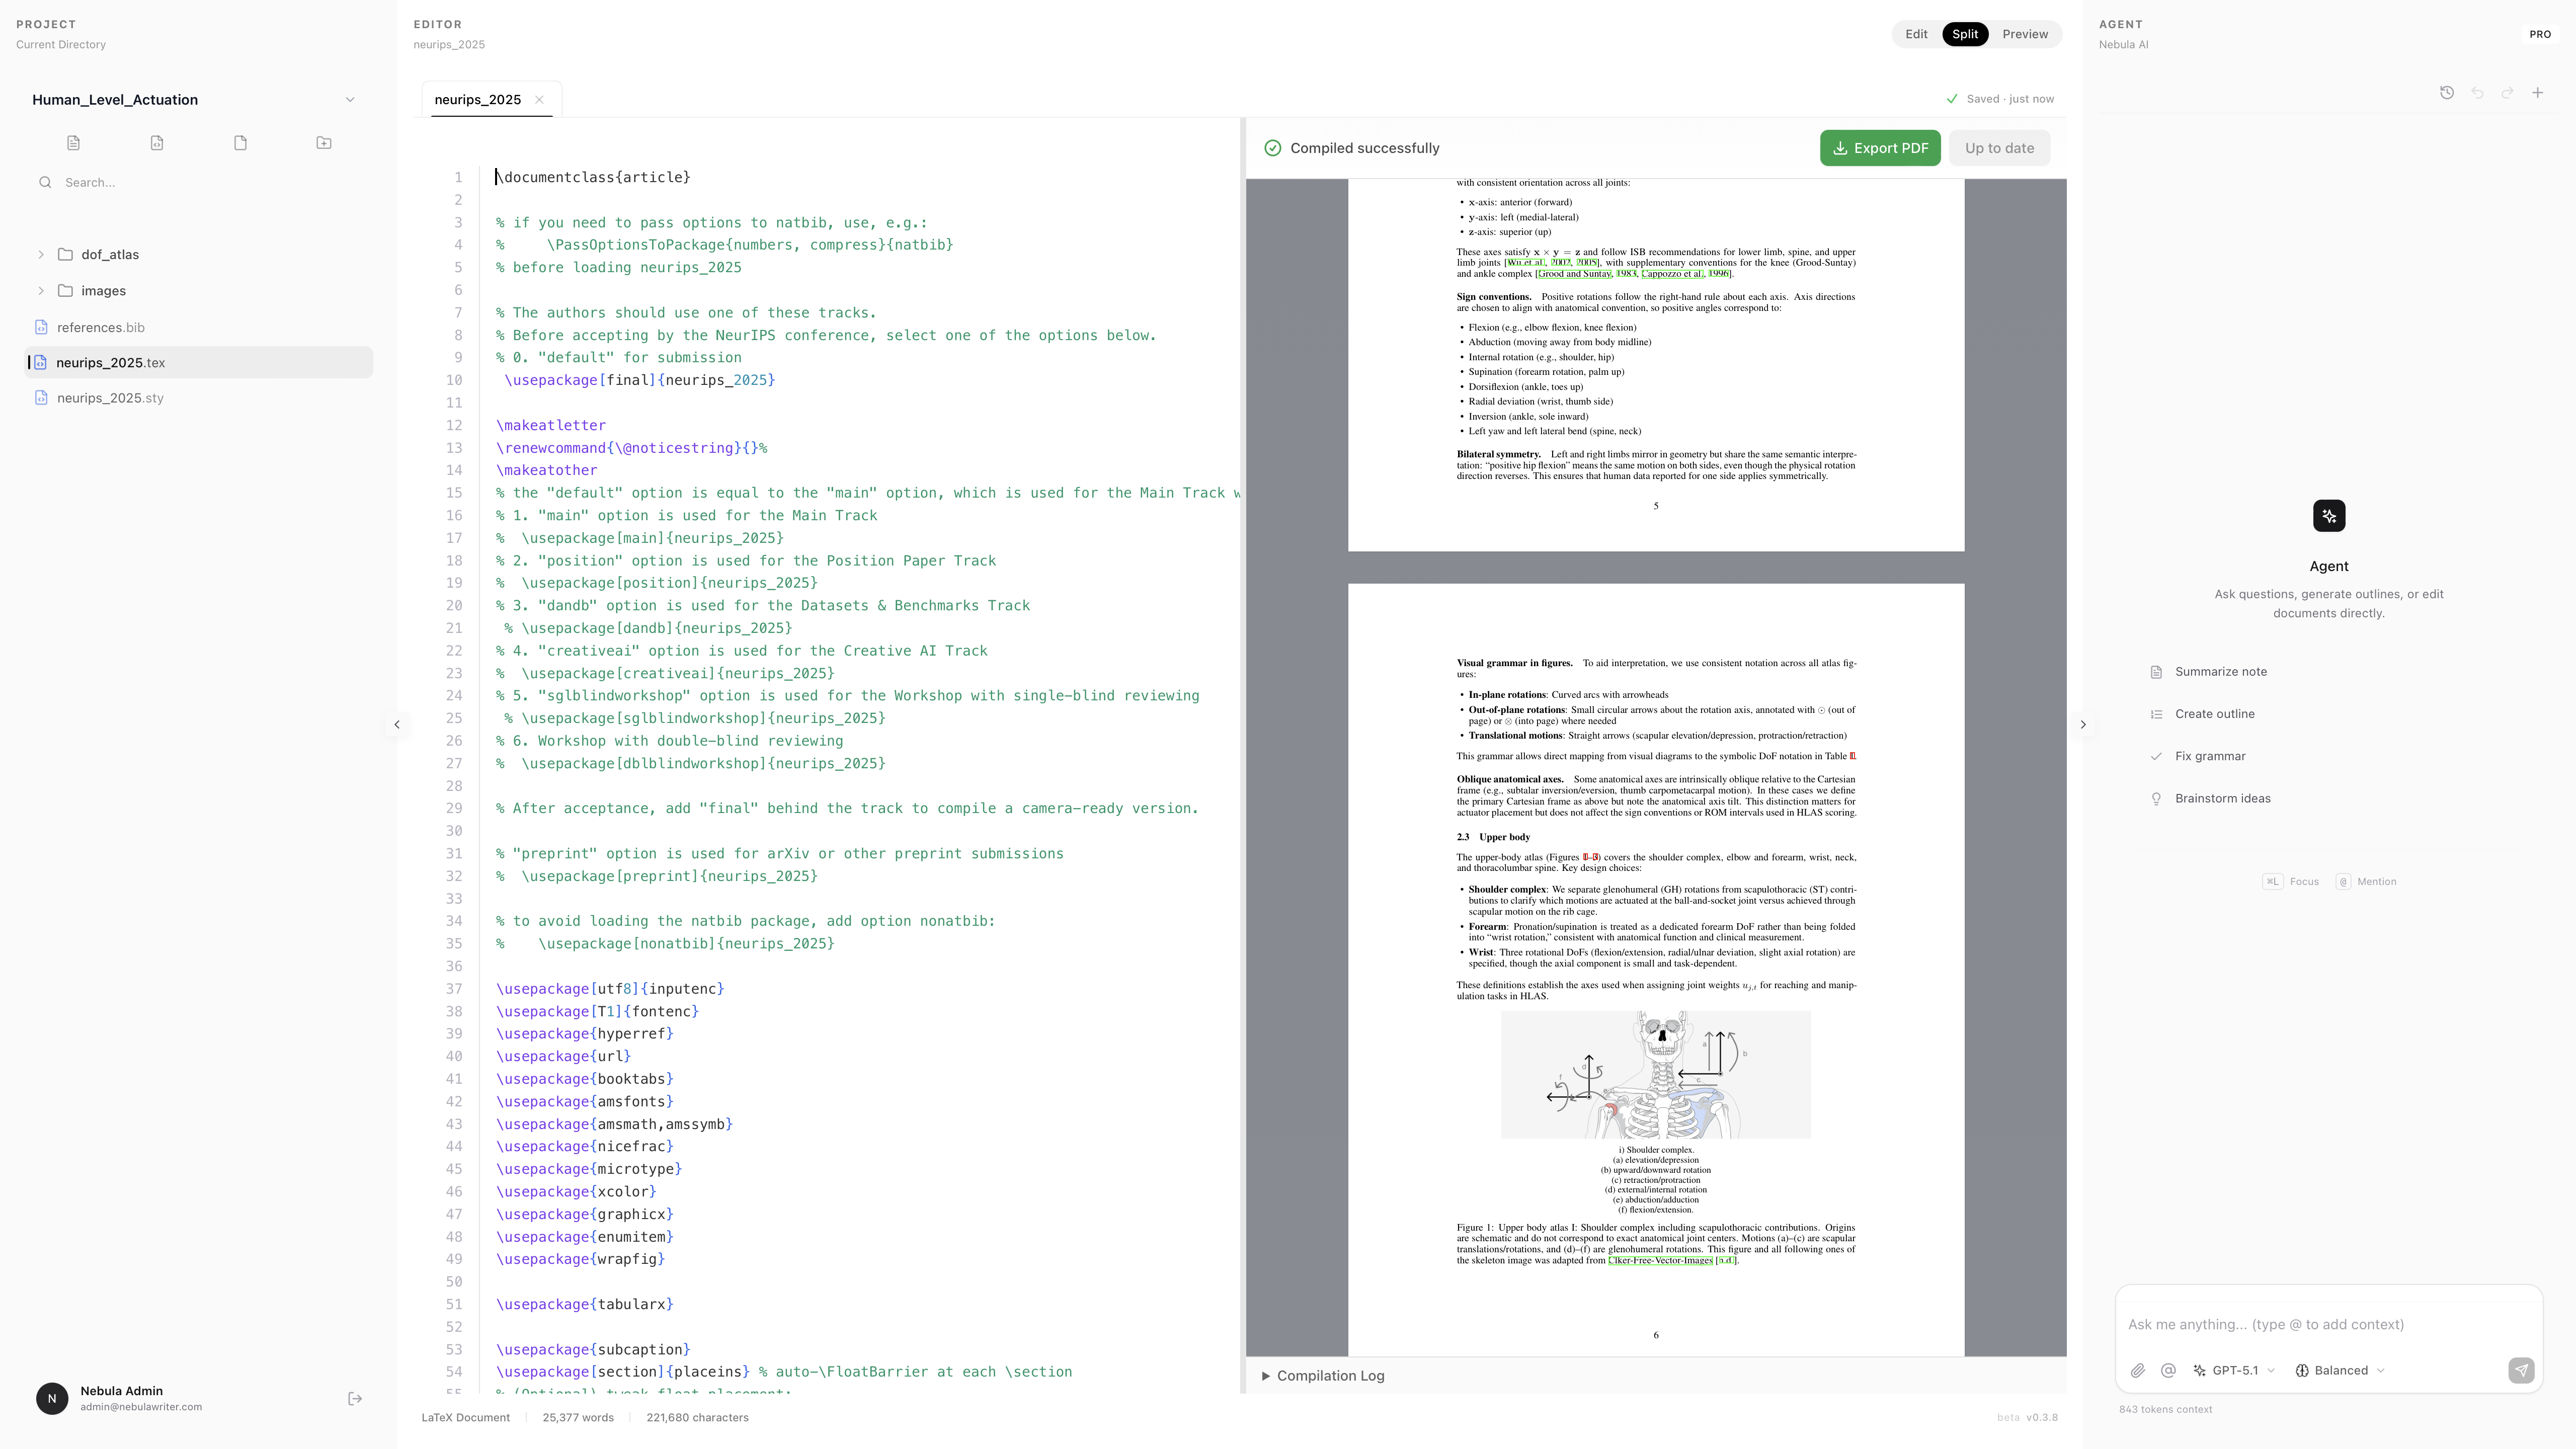
Task: Open the GPT-5.1 model dropdown
Action: coord(2235,1371)
